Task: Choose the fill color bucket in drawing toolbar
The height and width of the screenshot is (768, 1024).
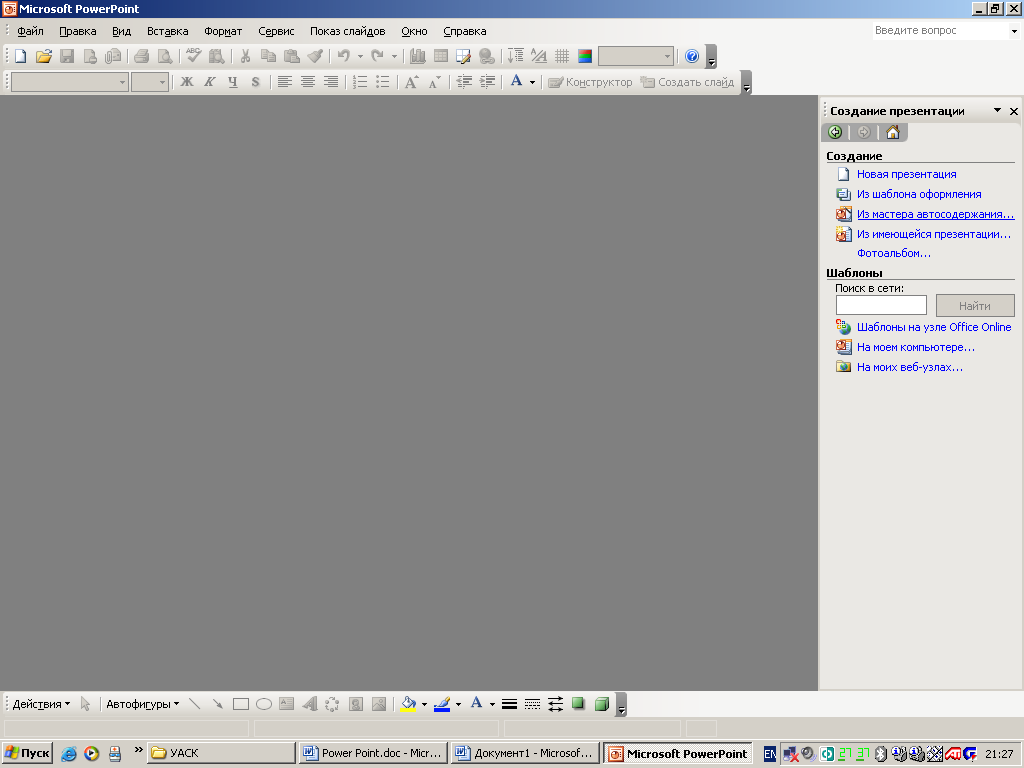Action: (409, 704)
